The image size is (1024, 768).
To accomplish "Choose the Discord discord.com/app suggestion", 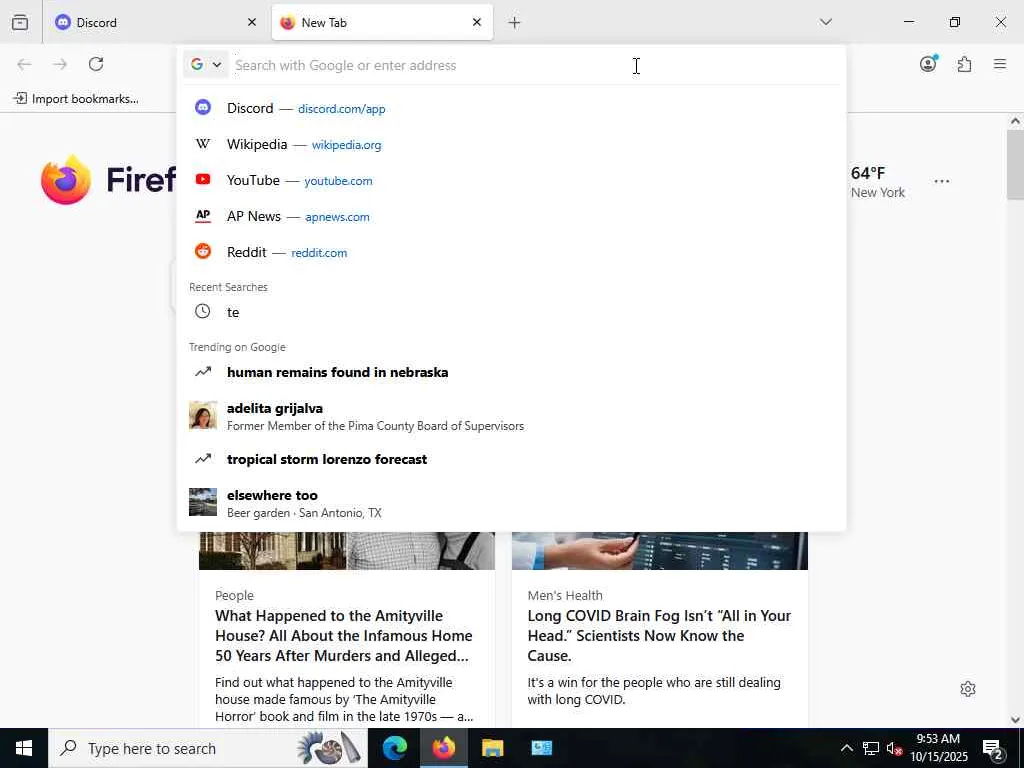I will click(511, 108).
